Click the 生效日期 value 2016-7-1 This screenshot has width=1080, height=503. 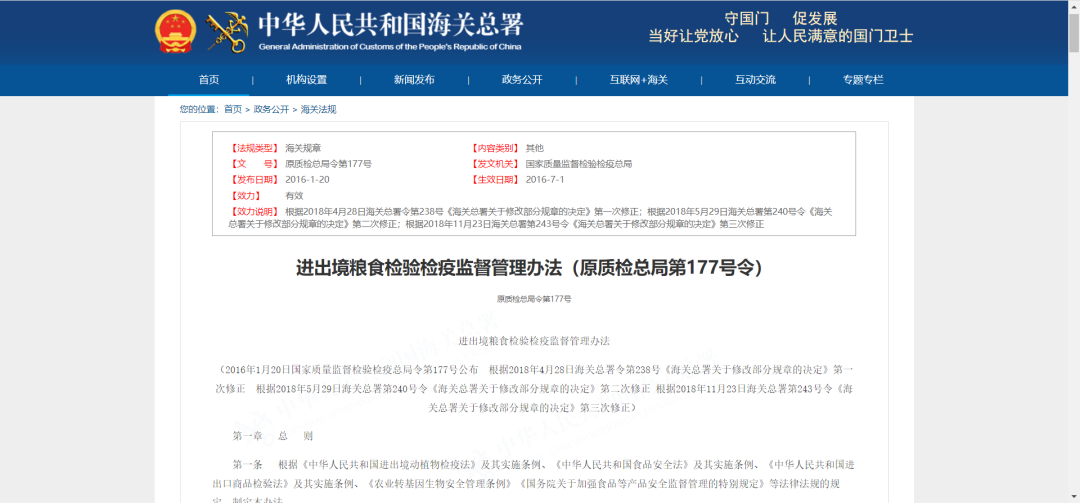[545, 179]
